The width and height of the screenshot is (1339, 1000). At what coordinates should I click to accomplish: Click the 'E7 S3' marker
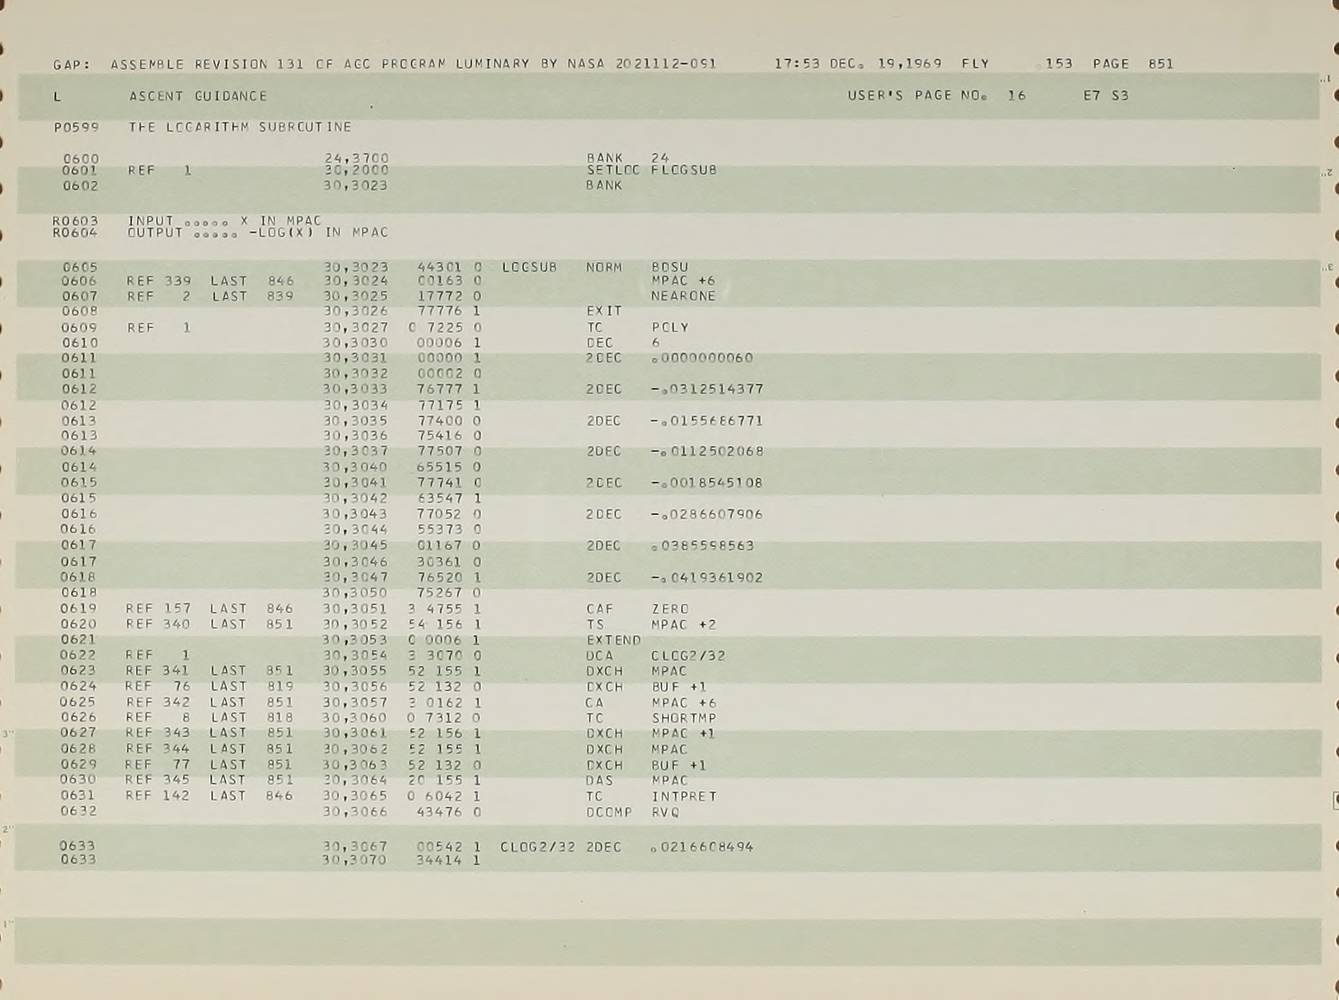click(1106, 96)
